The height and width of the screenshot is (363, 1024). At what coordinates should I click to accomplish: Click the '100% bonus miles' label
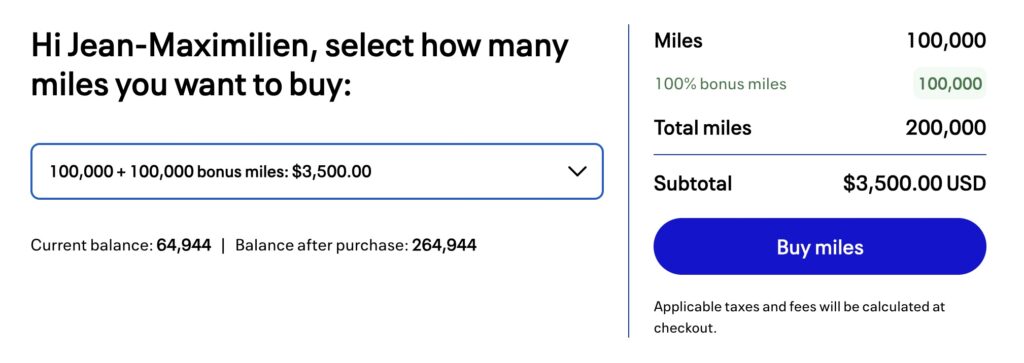click(720, 84)
